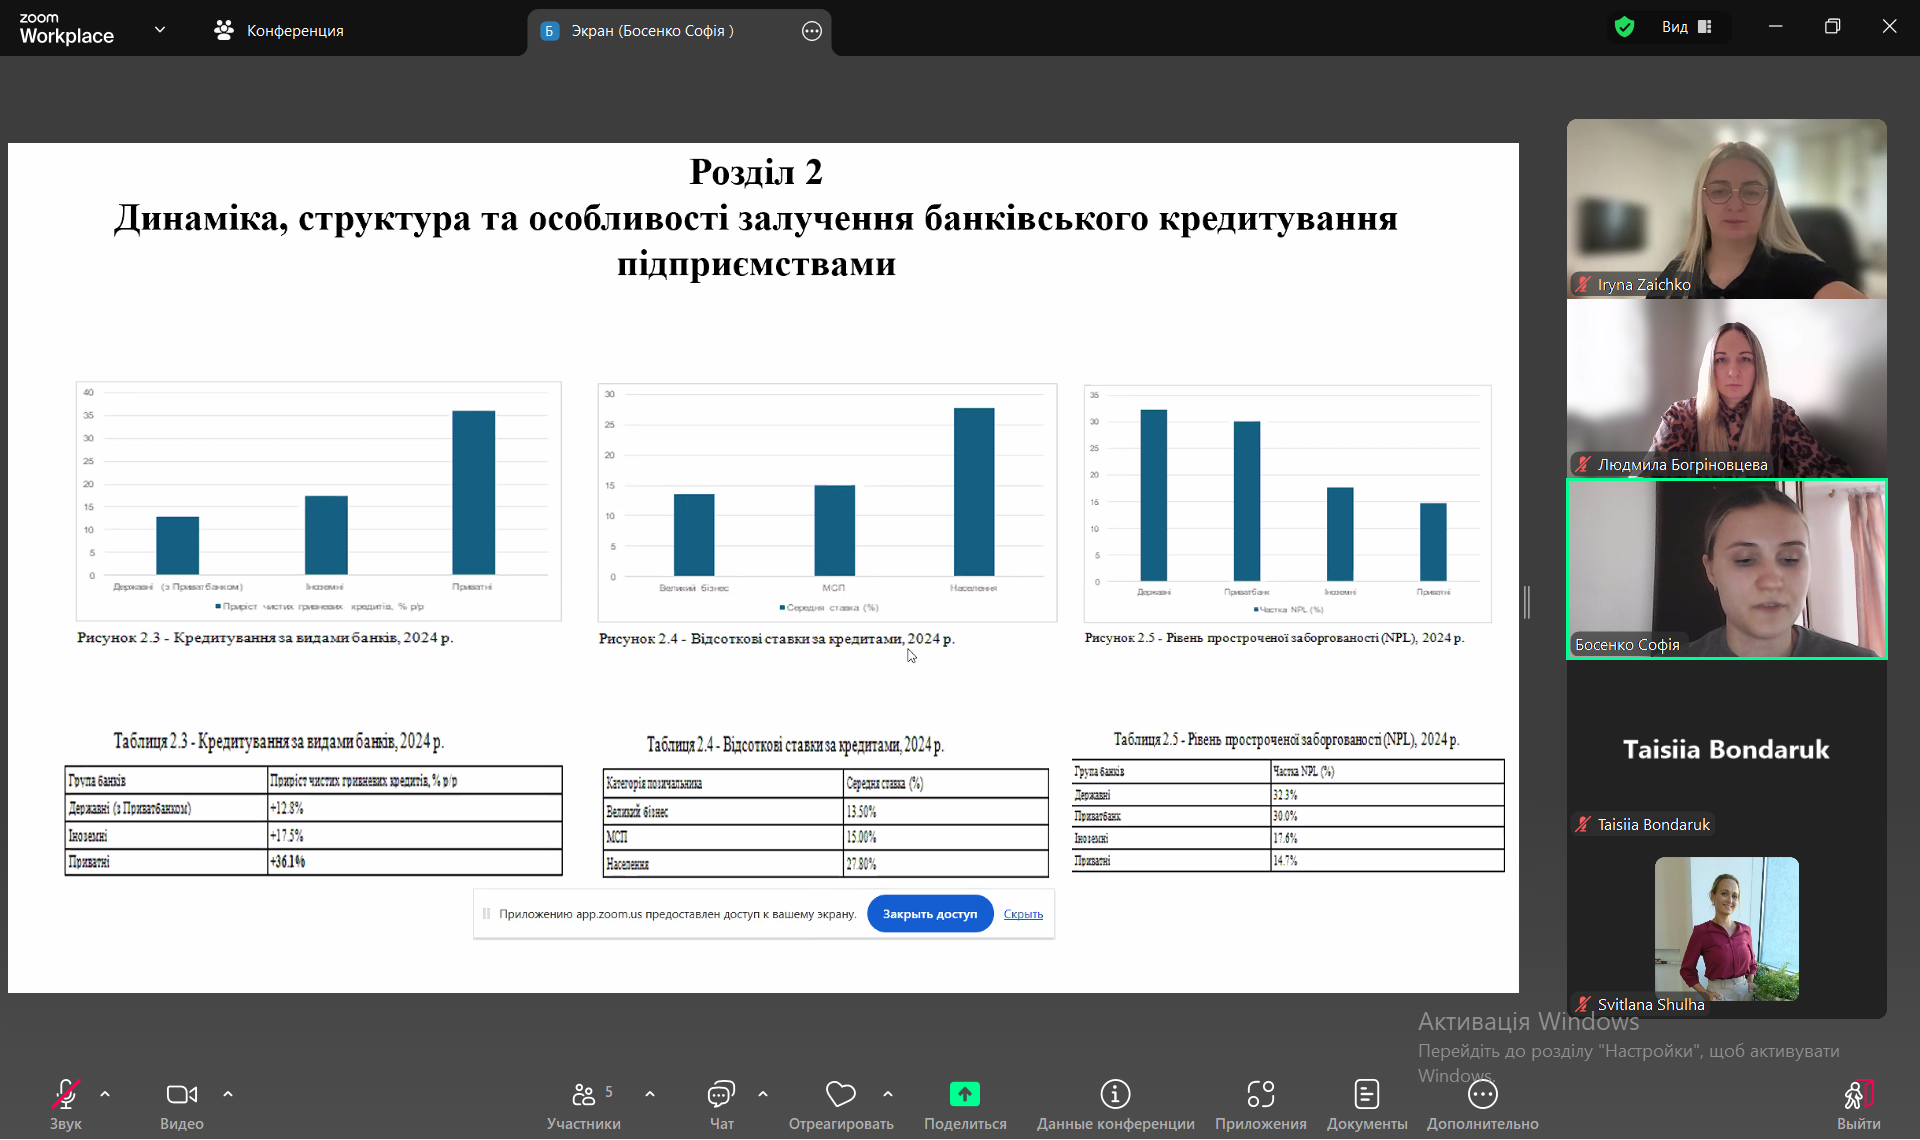This screenshot has width=1920, height=1140.
Task: Open the Документы icon
Action: (1366, 1095)
